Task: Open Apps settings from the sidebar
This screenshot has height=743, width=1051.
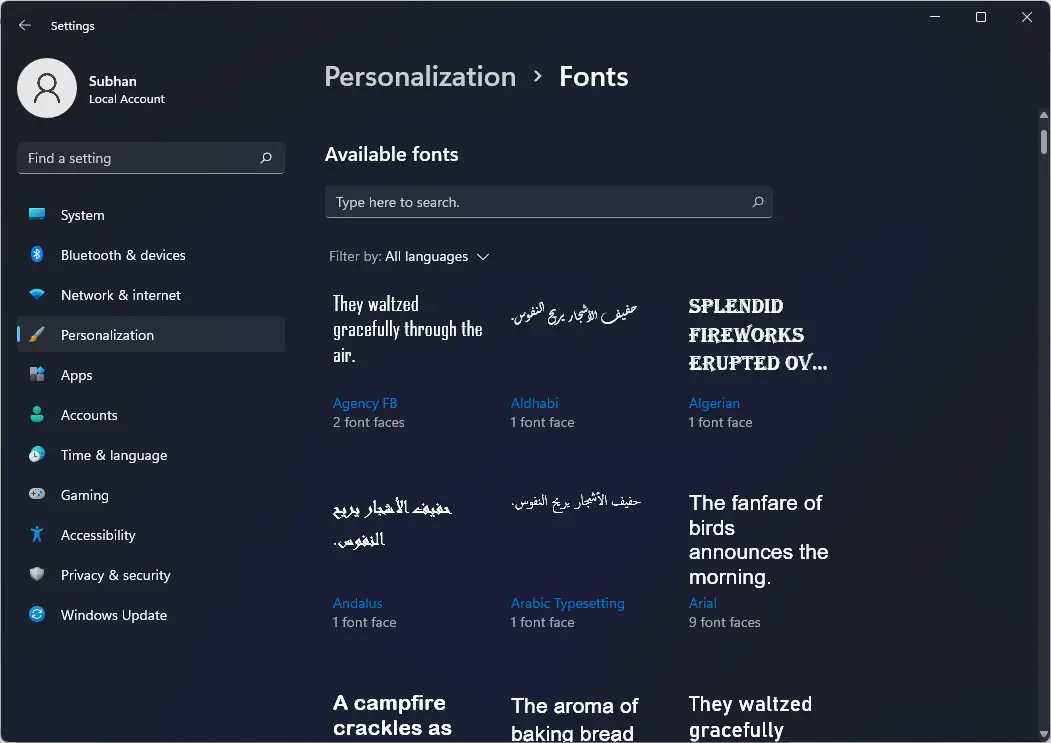Action: point(36,375)
